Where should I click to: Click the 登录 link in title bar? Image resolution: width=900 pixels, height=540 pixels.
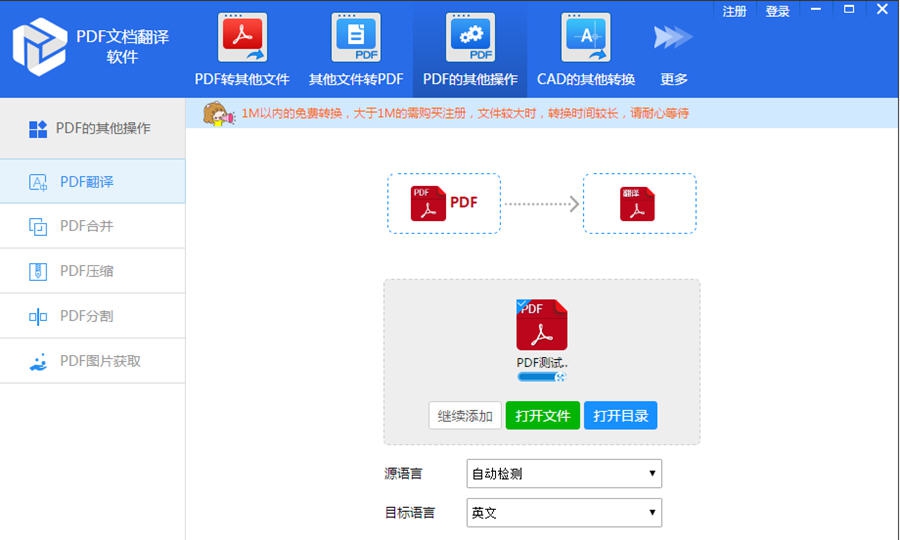click(777, 11)
